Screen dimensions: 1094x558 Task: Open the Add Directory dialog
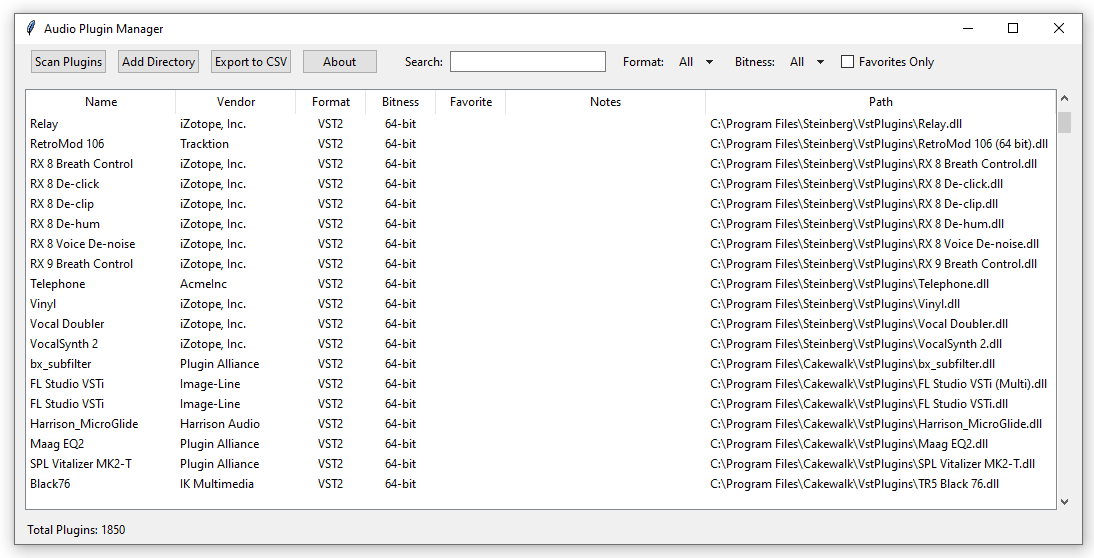tap(158, 61)
